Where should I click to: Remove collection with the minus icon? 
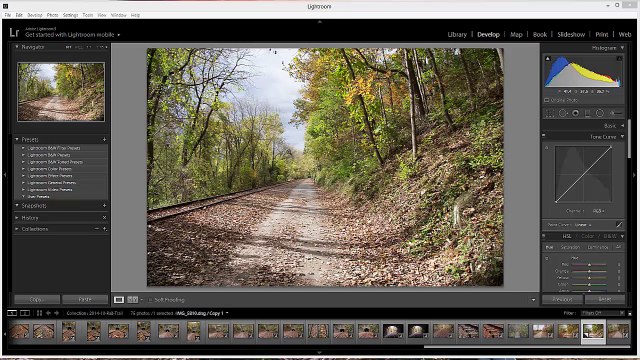click(97, 229)
